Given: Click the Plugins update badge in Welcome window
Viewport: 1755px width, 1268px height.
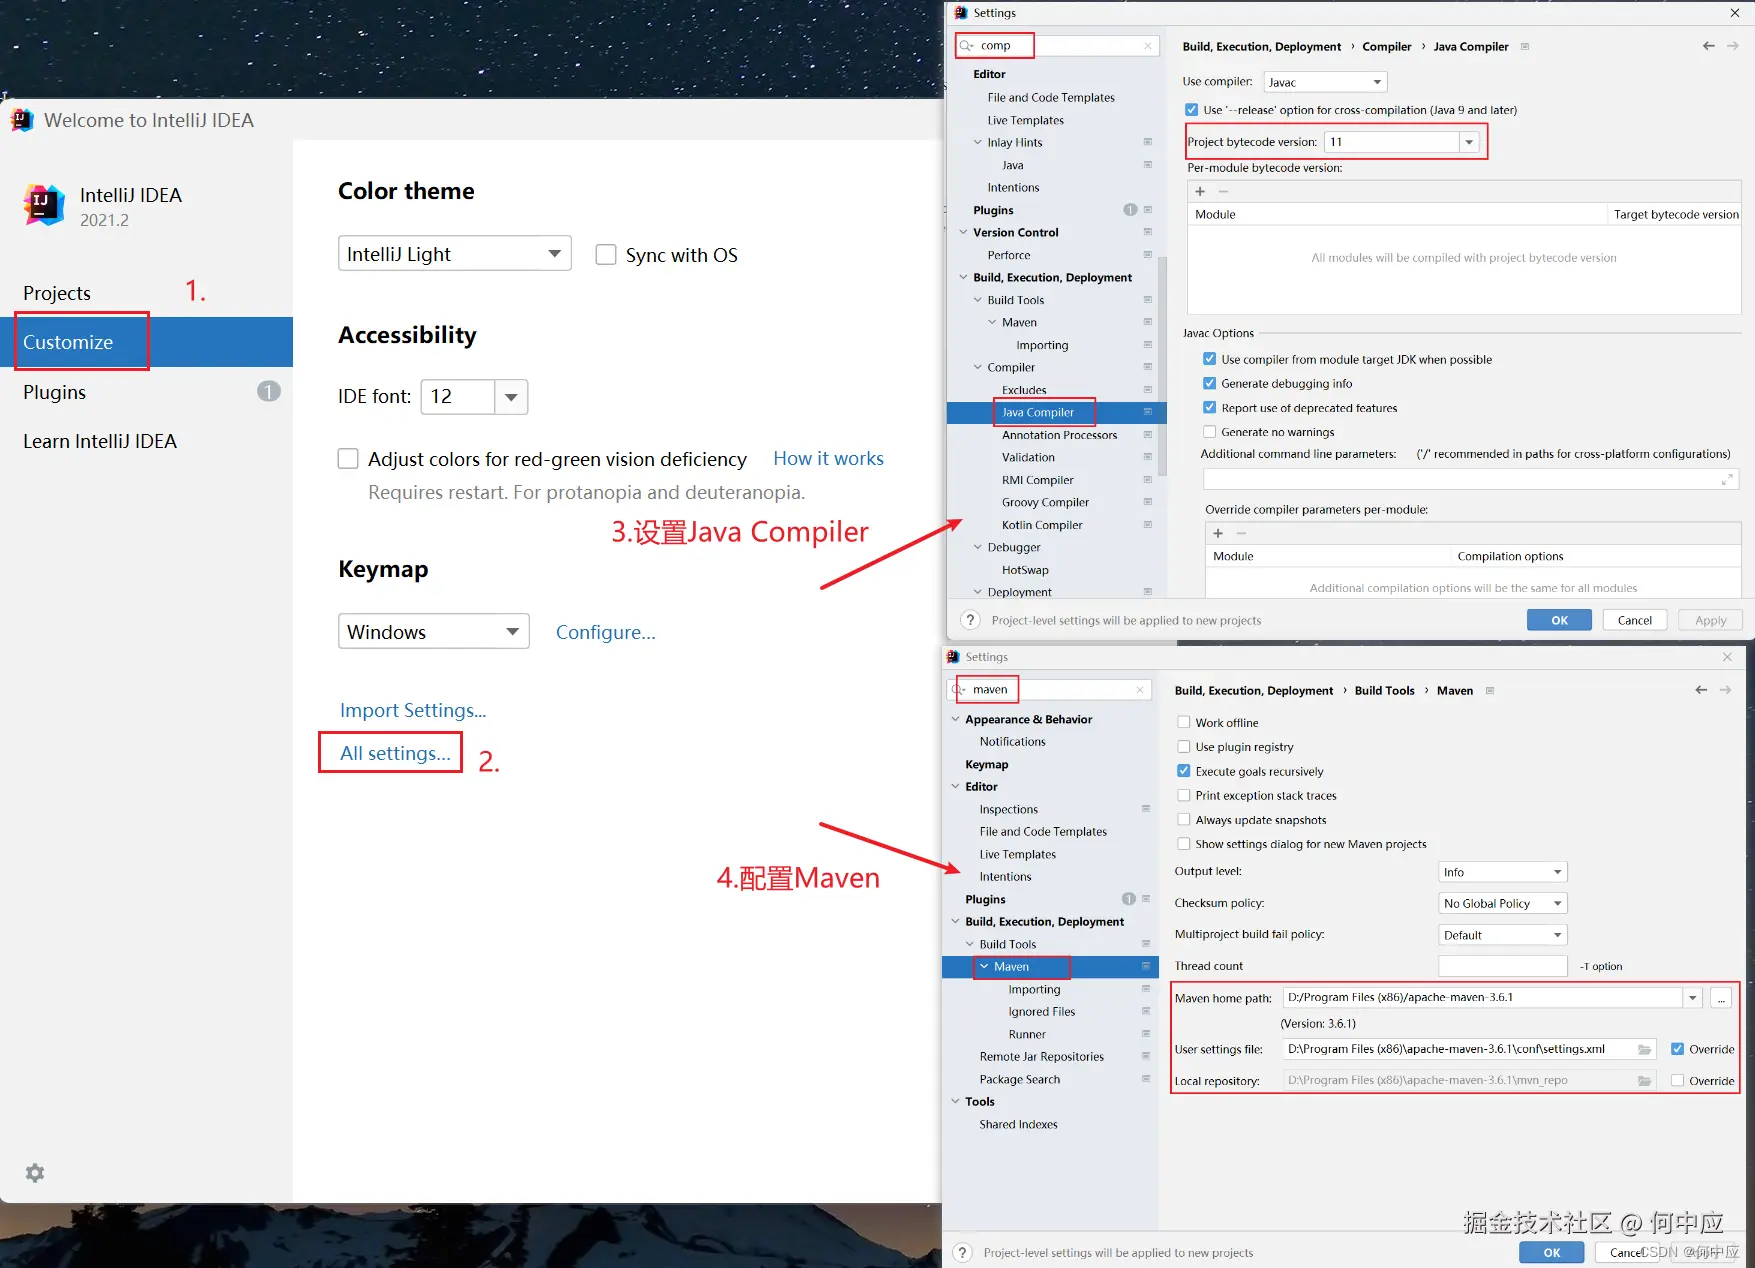Looking at the screenshot, I should [269, 391].
